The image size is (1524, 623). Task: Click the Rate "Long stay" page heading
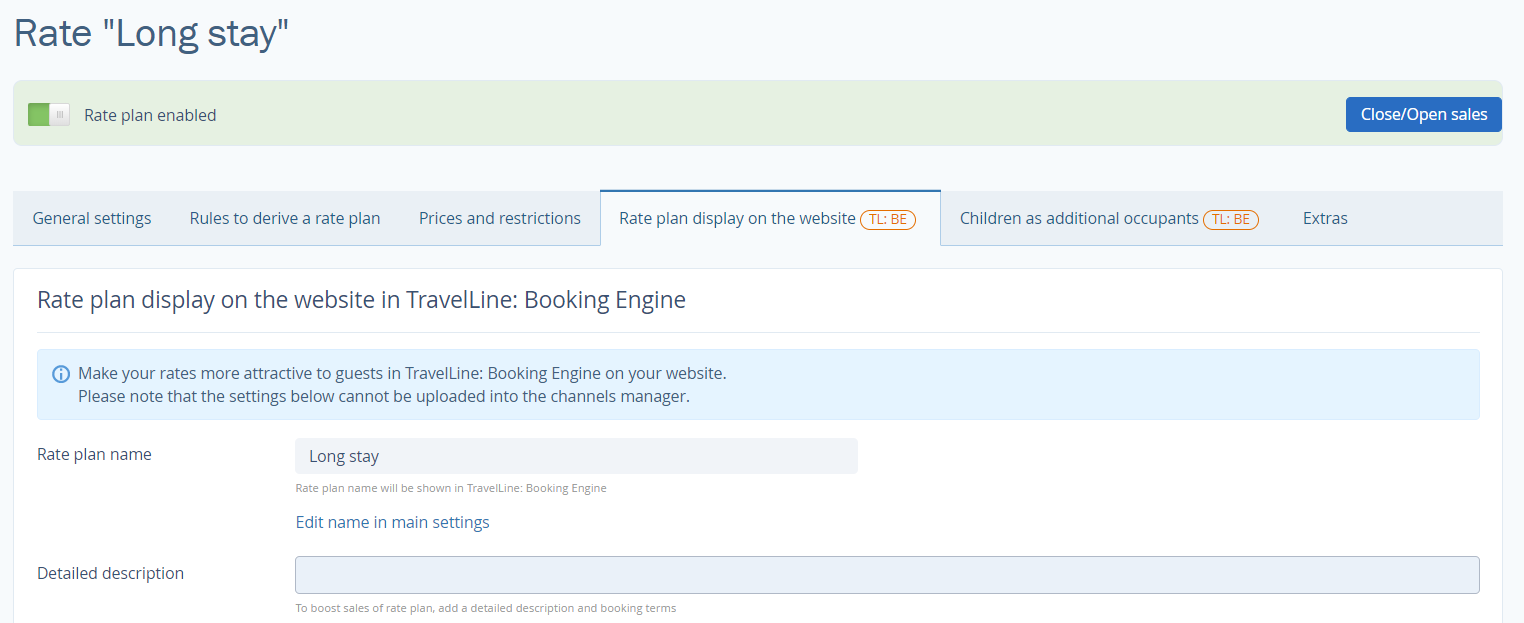tap(151, 33)
